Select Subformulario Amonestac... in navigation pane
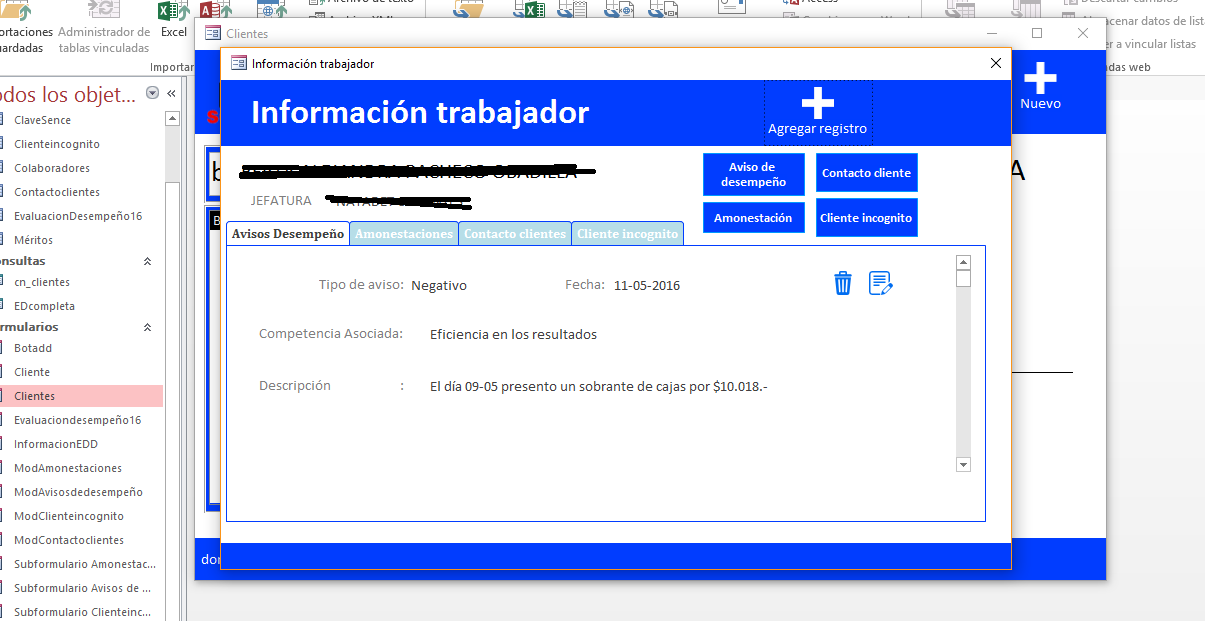This screenshot has height=621, width=1205. [x=85, y=564]
